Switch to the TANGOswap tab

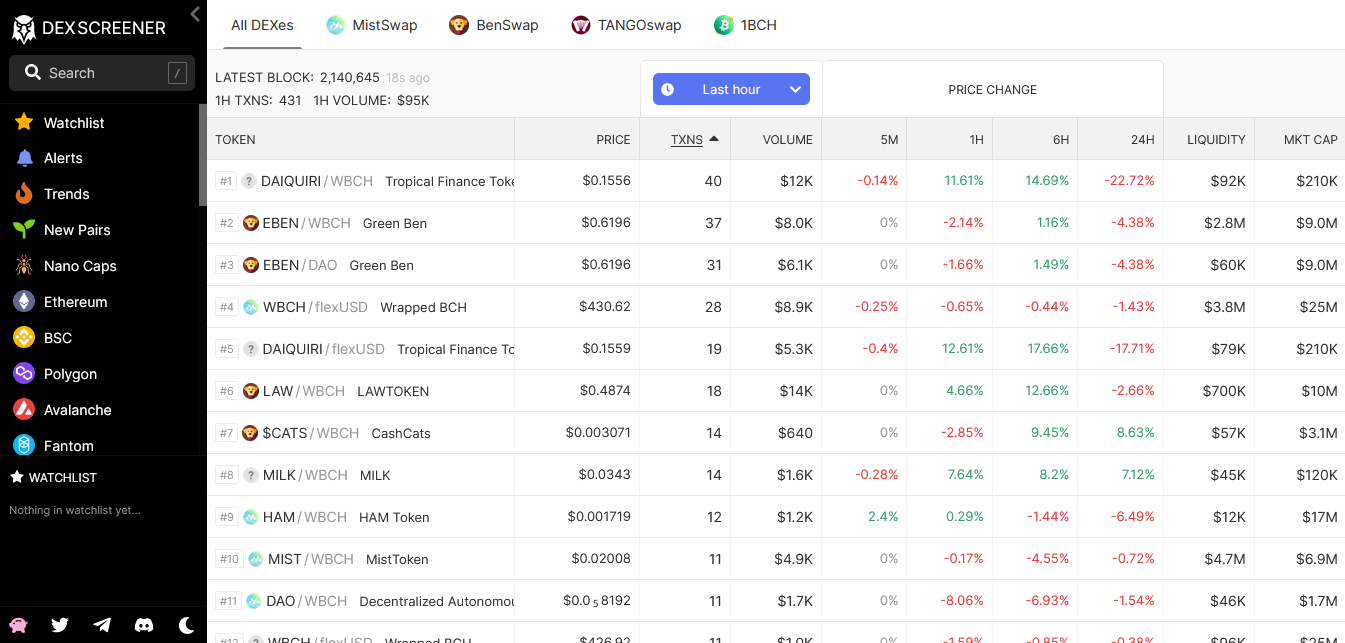pyautogui.click(x=626, y=25)
